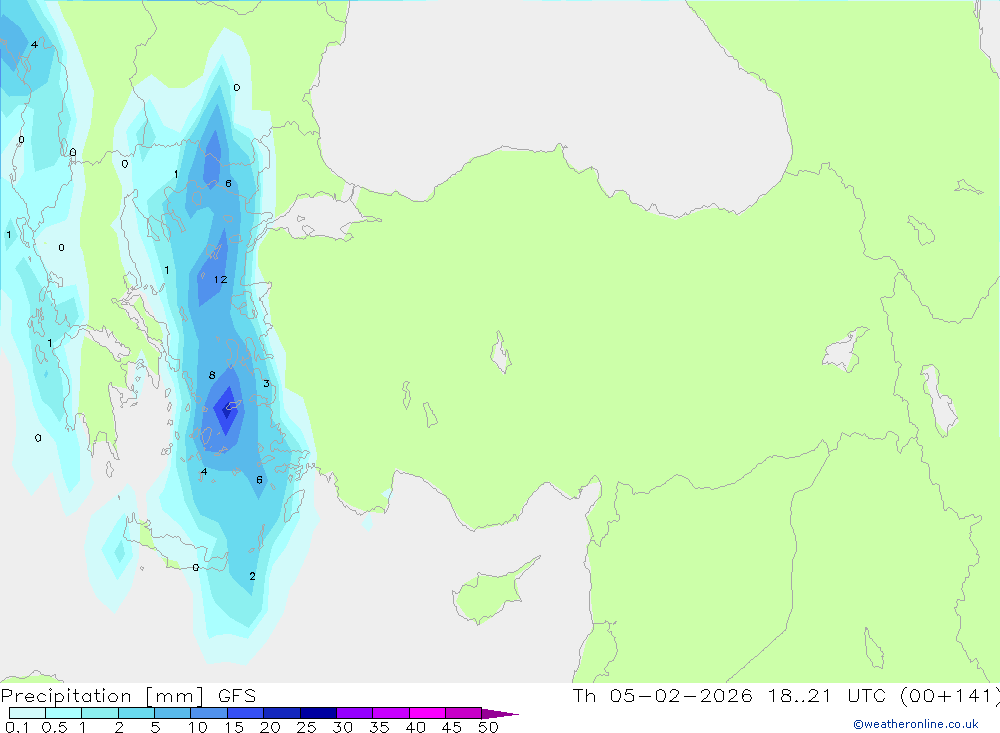Screen dimensions: 1000x733
Task: Click the "12" precipitation value on the map
Action: (x=221, y=279)
